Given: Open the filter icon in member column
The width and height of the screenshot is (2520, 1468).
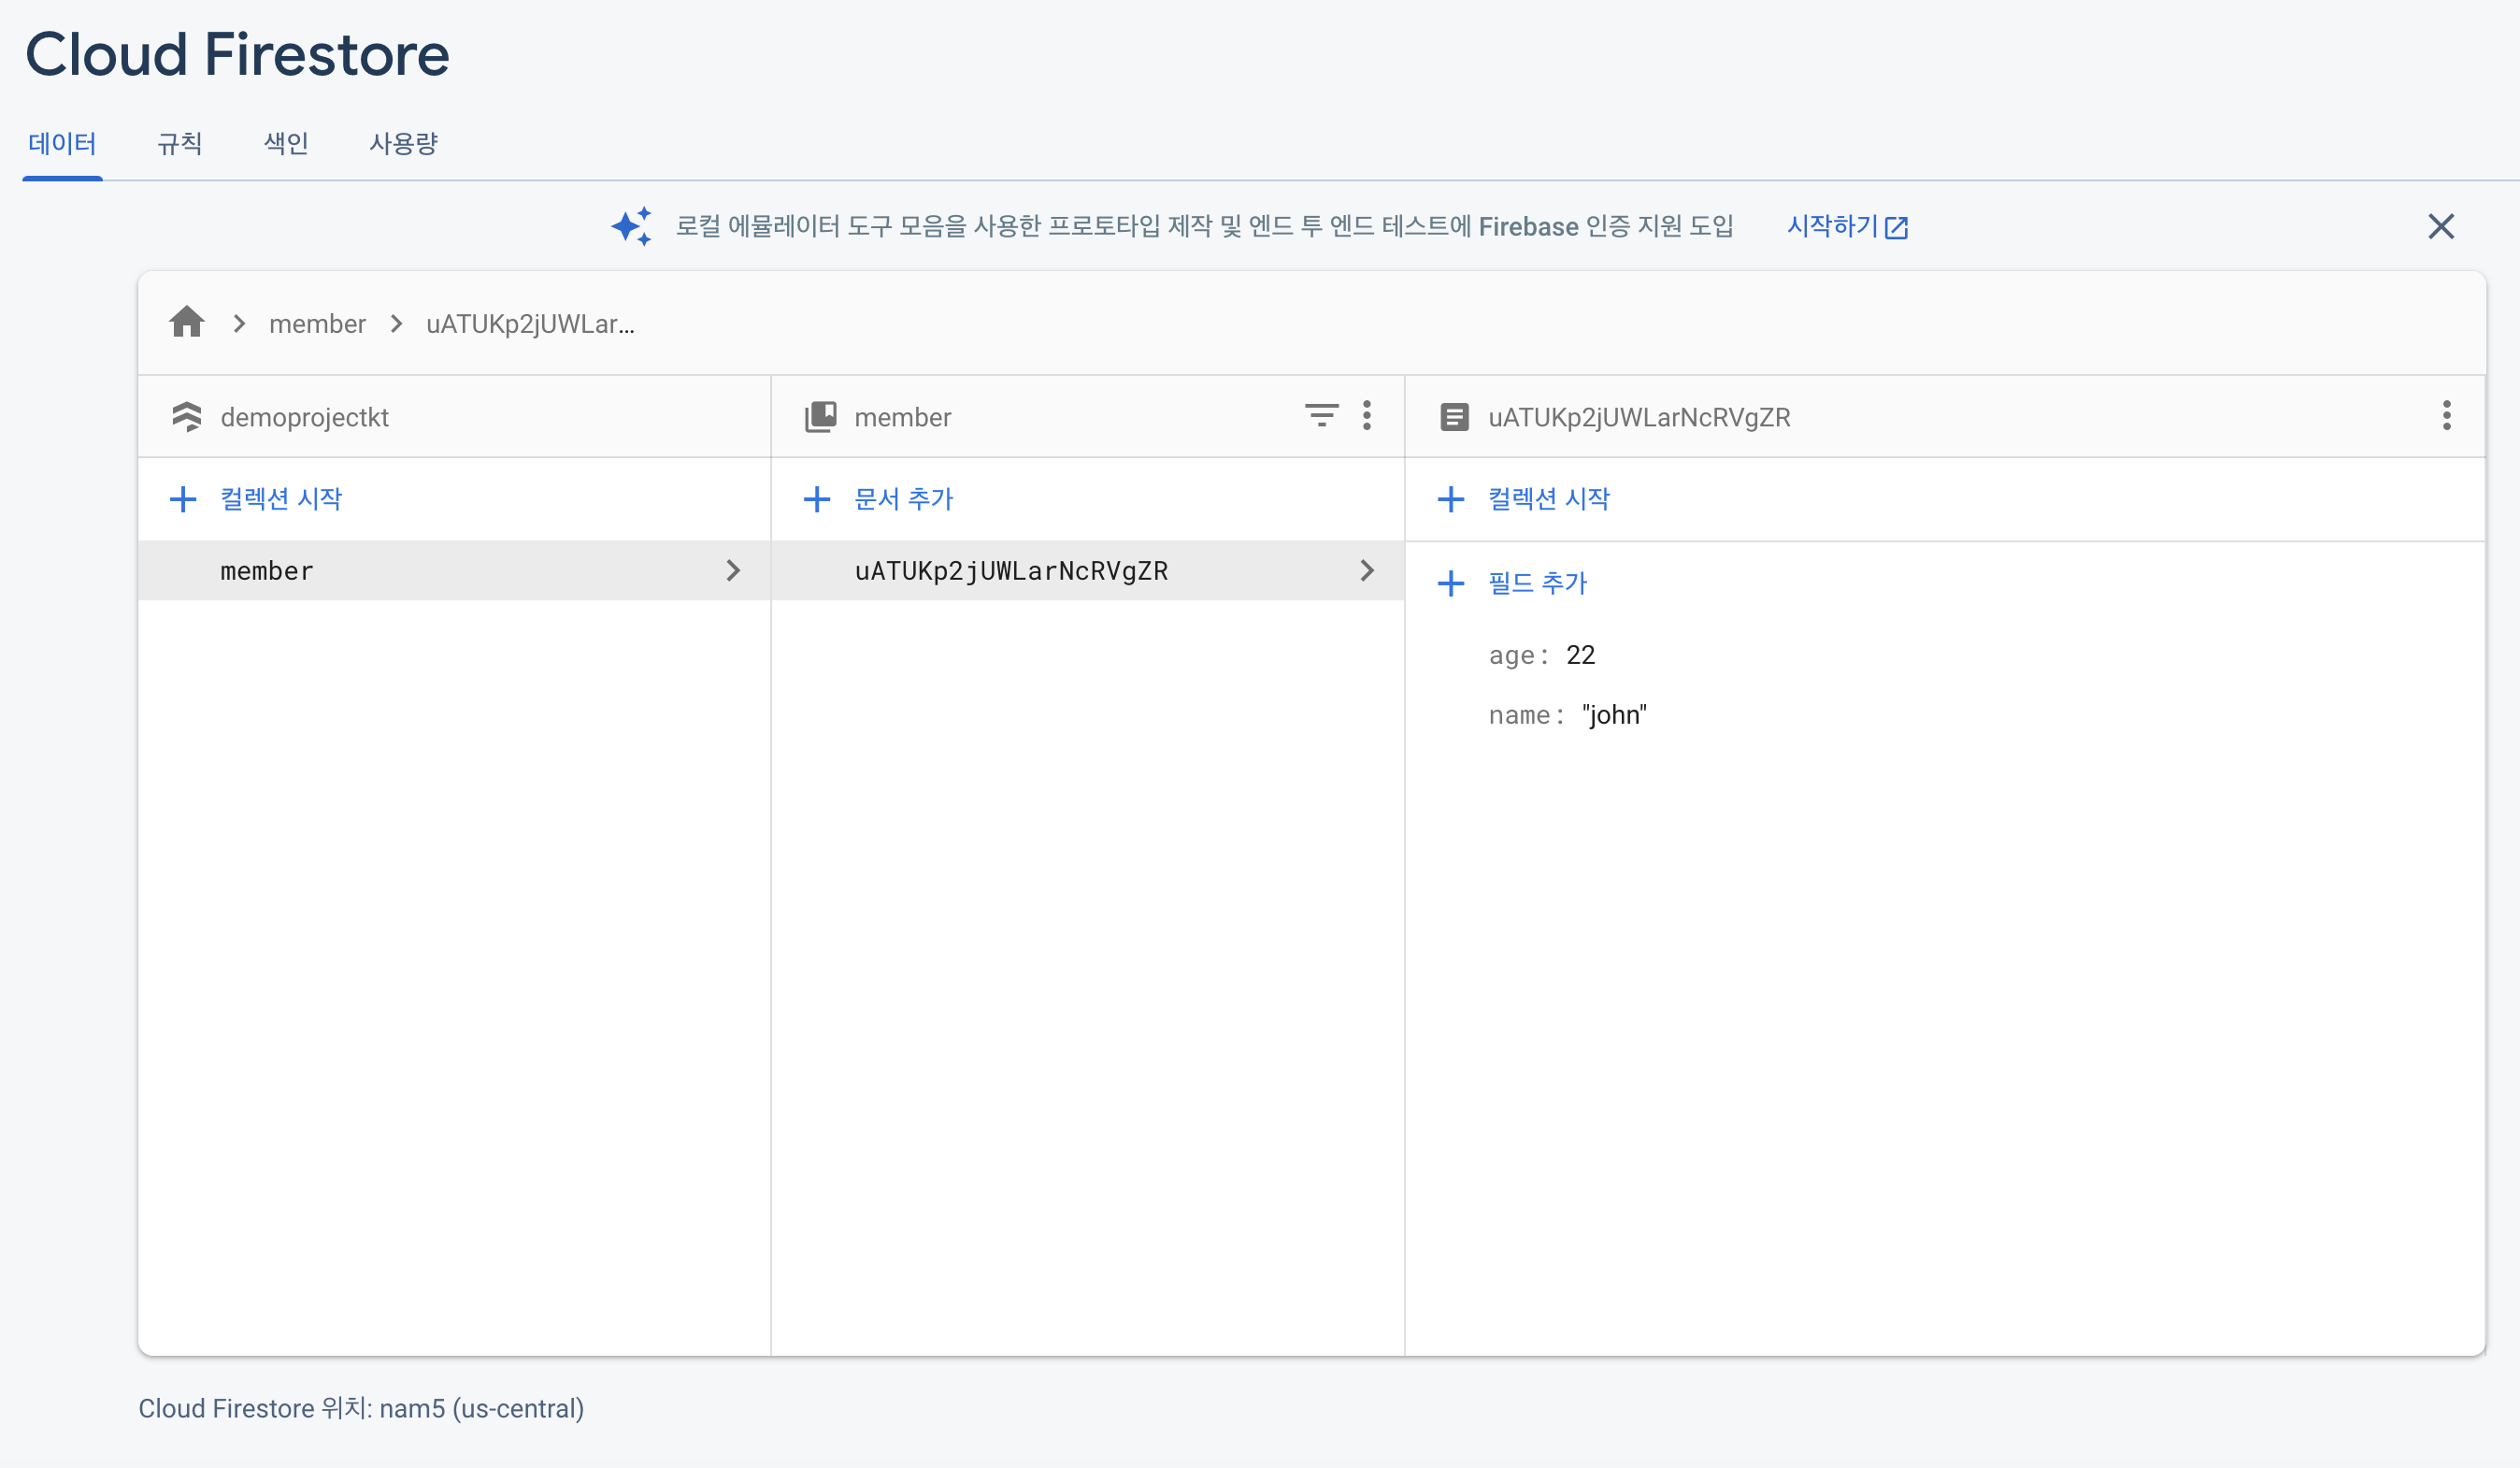Looking at the screenshot, I should (x=1320, y=416).
